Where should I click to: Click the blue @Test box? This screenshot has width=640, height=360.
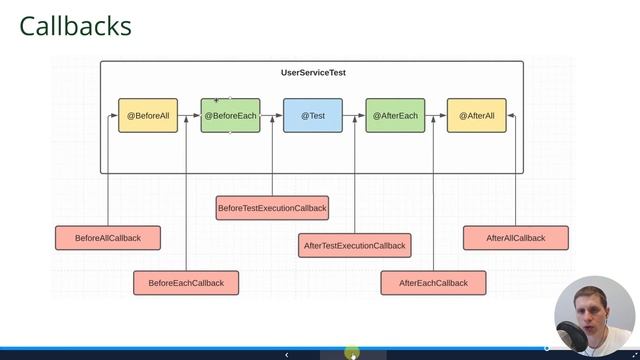point(313,116)
